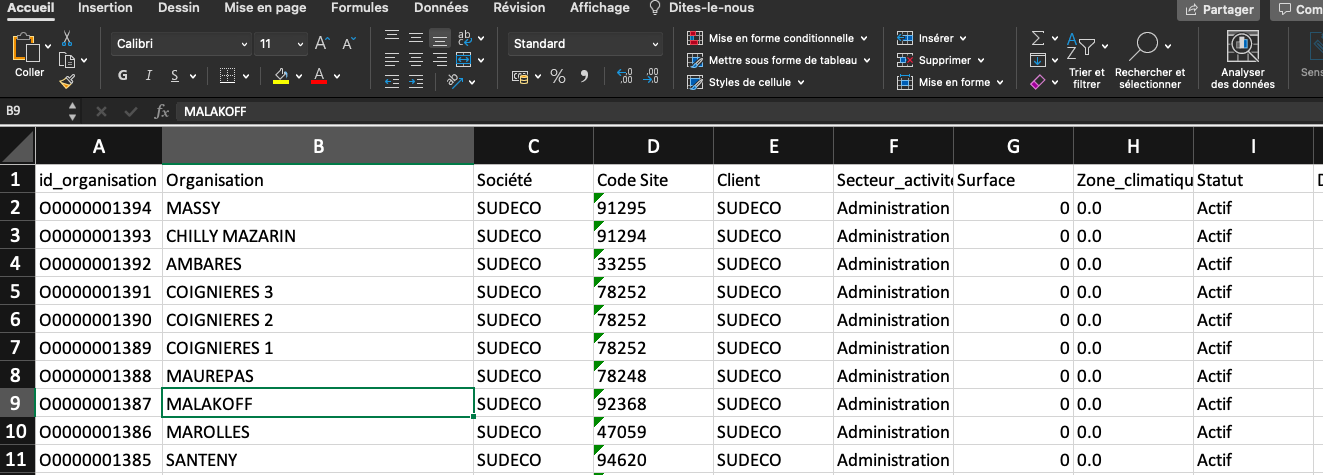
Task: Decrease font size with small A
Action: point(348,44)
